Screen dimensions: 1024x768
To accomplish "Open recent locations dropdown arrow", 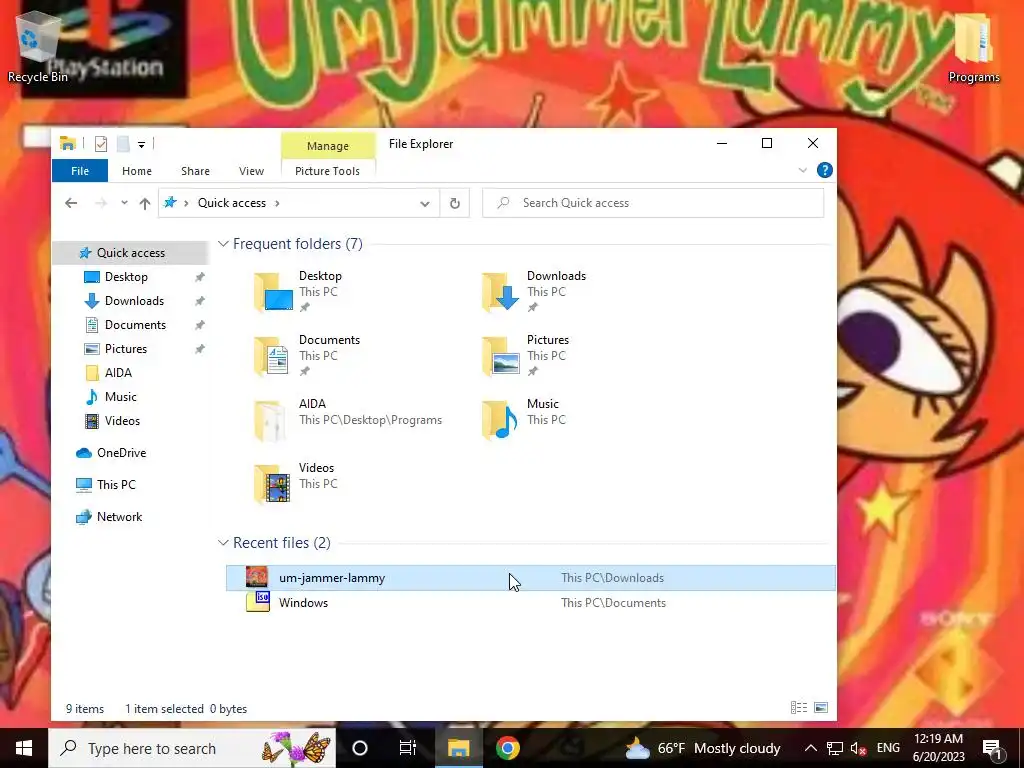I will click(x=124, y=203).
